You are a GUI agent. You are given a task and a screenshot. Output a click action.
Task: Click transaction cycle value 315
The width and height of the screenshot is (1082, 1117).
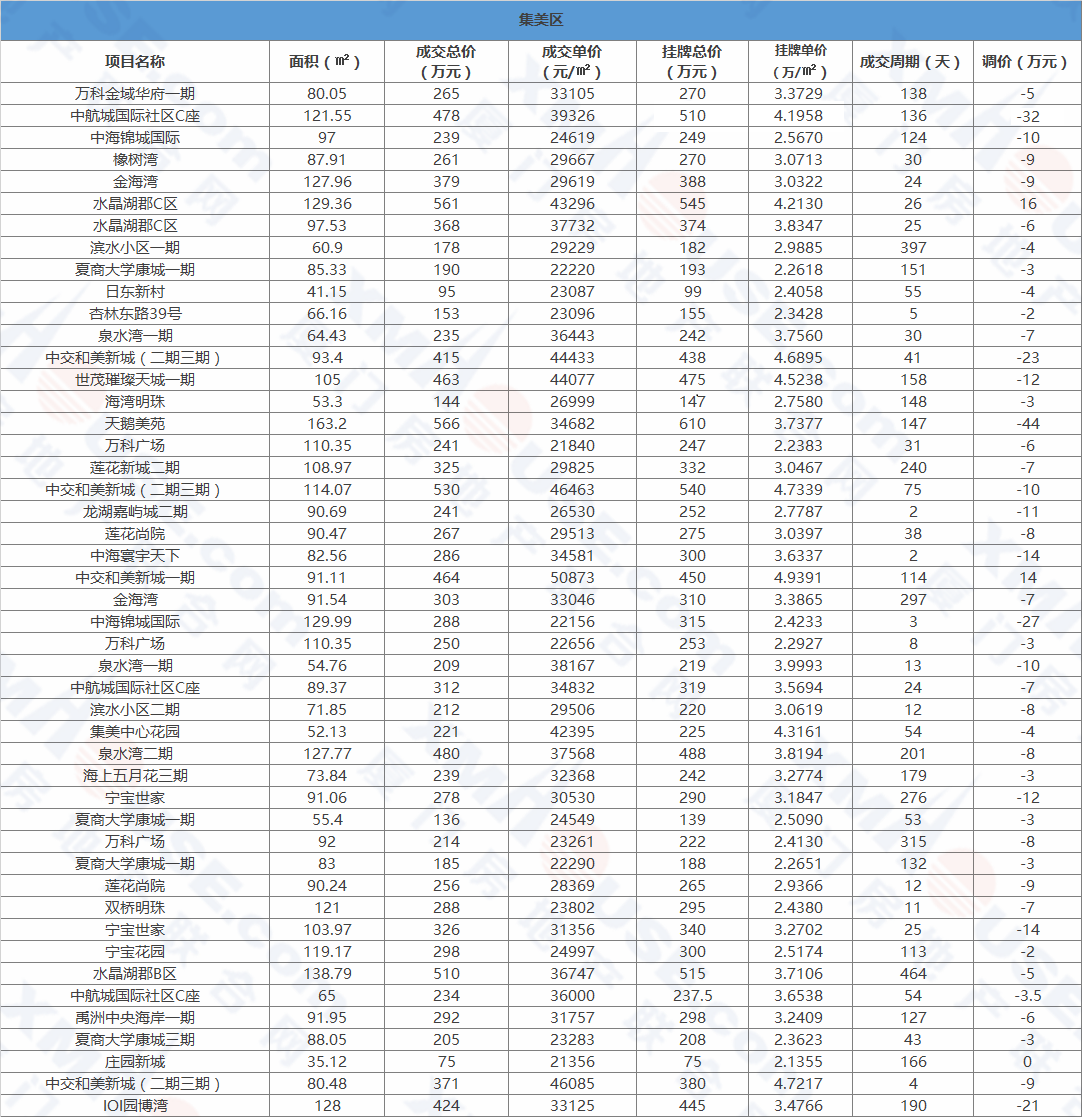pos(913,843)
